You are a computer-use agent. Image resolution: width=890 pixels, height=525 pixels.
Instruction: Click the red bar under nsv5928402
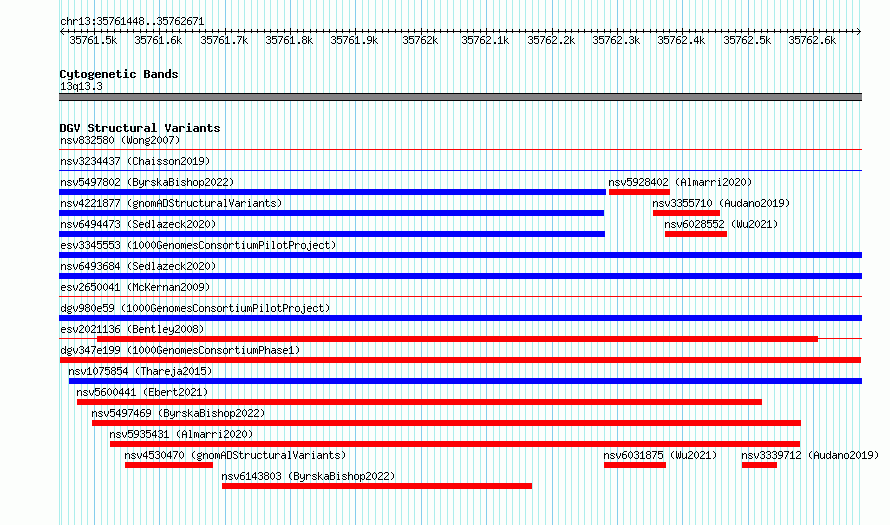pos(639,192)
